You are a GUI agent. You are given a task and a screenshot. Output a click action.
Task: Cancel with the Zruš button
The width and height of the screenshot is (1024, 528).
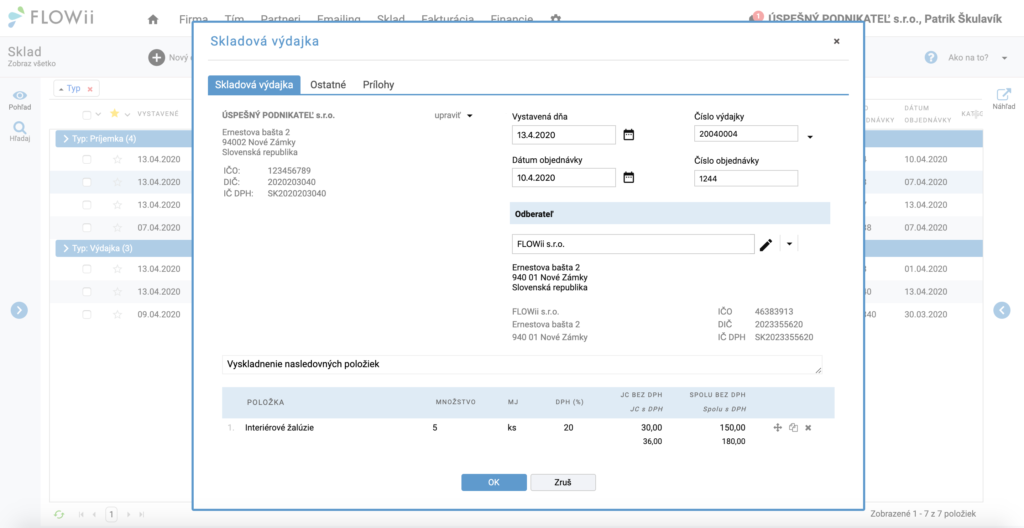[x=563, y=482]
